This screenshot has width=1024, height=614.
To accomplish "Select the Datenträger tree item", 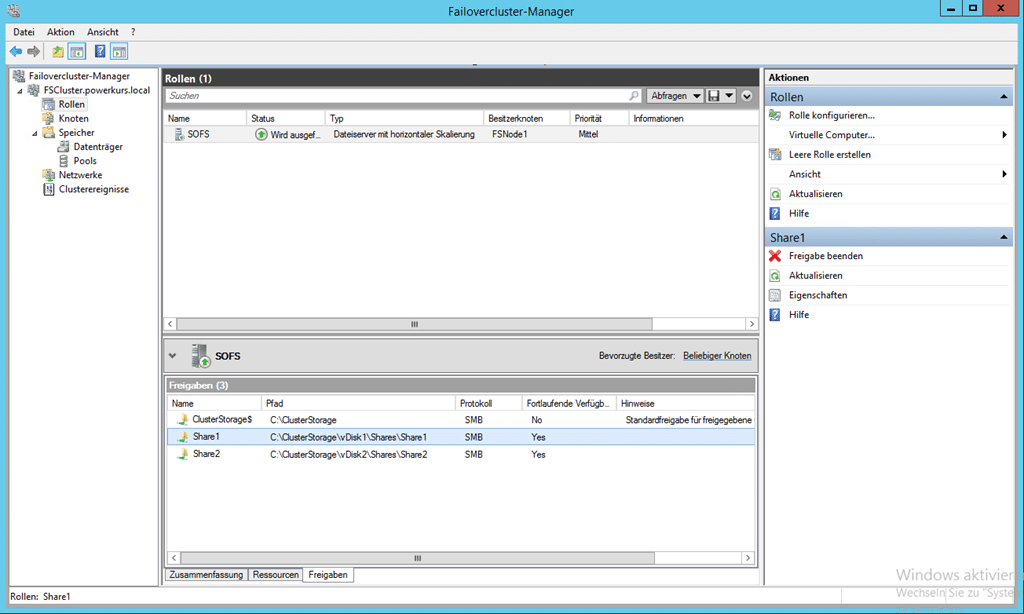I will coord(97,147).
